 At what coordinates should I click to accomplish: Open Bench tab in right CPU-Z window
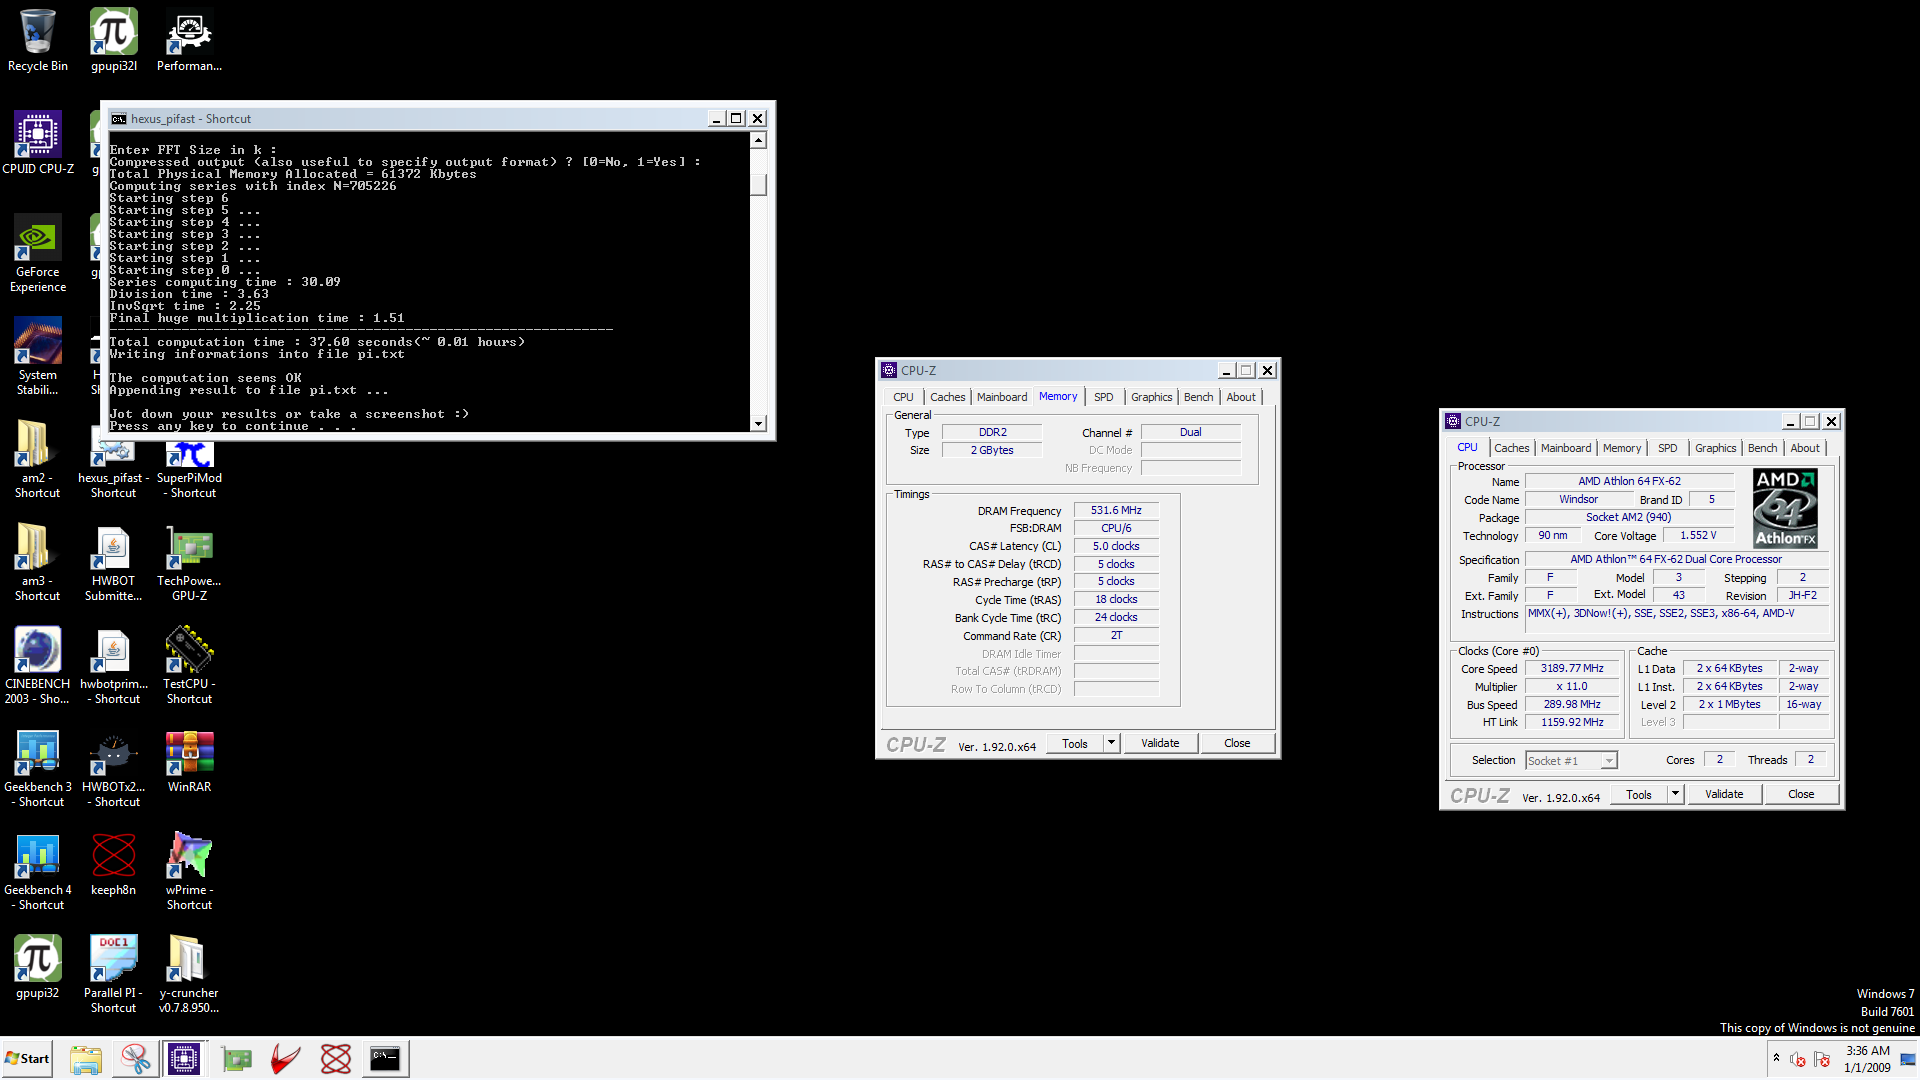coord(1763,448)
